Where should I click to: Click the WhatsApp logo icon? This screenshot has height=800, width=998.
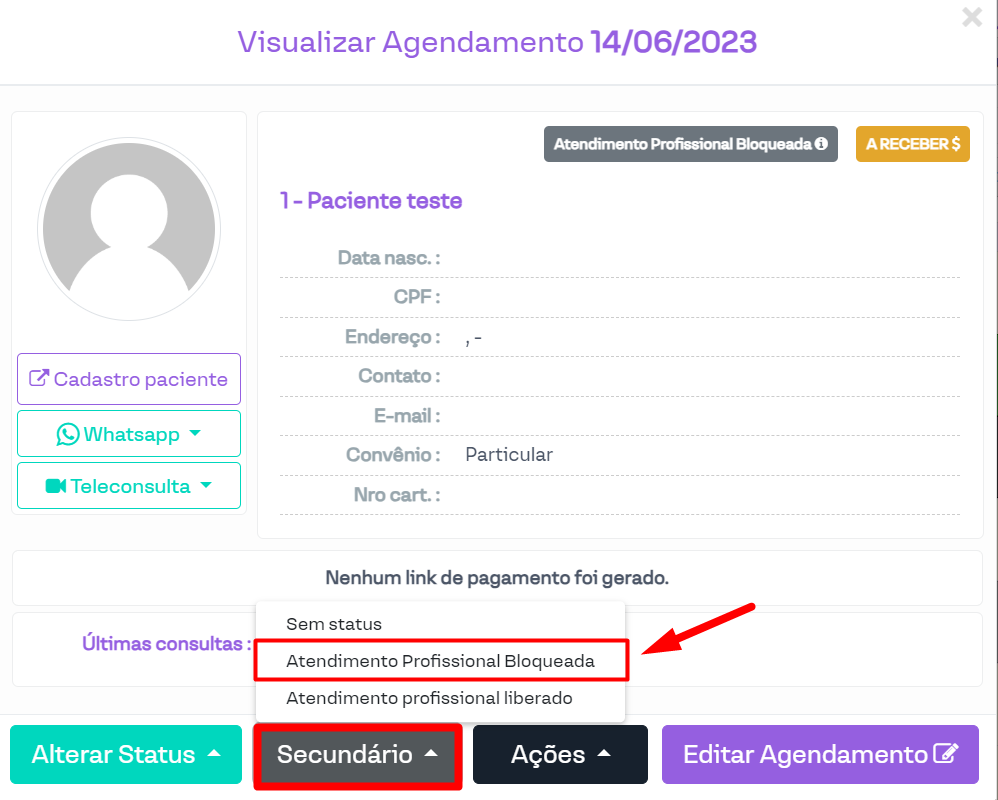pos(68,434)
